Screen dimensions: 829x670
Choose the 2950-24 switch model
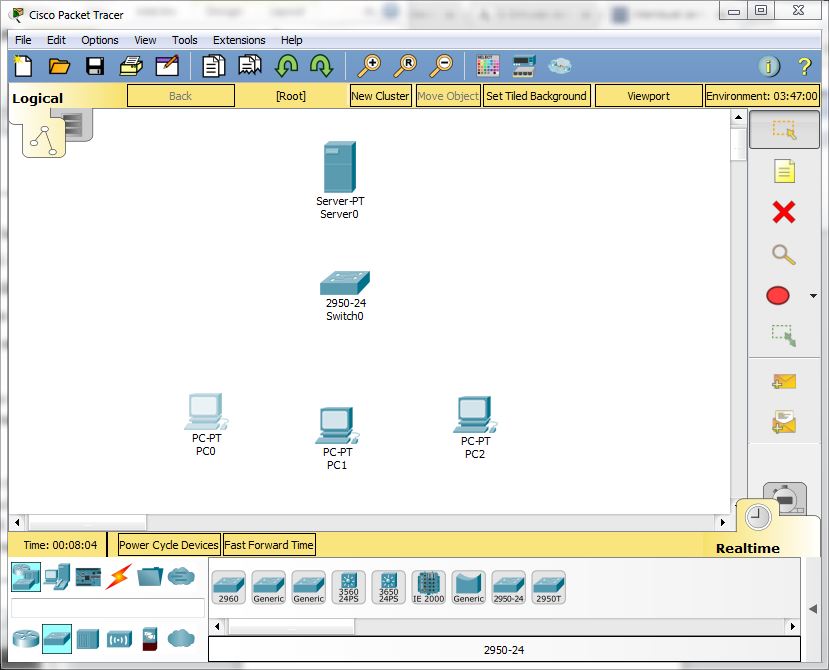point(508,588)
